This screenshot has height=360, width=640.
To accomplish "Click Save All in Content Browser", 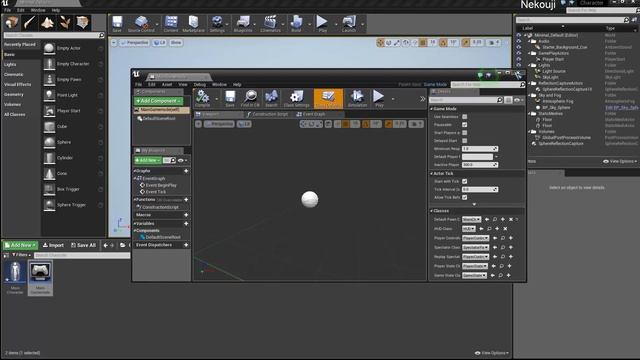I will [x=84, y=245].
